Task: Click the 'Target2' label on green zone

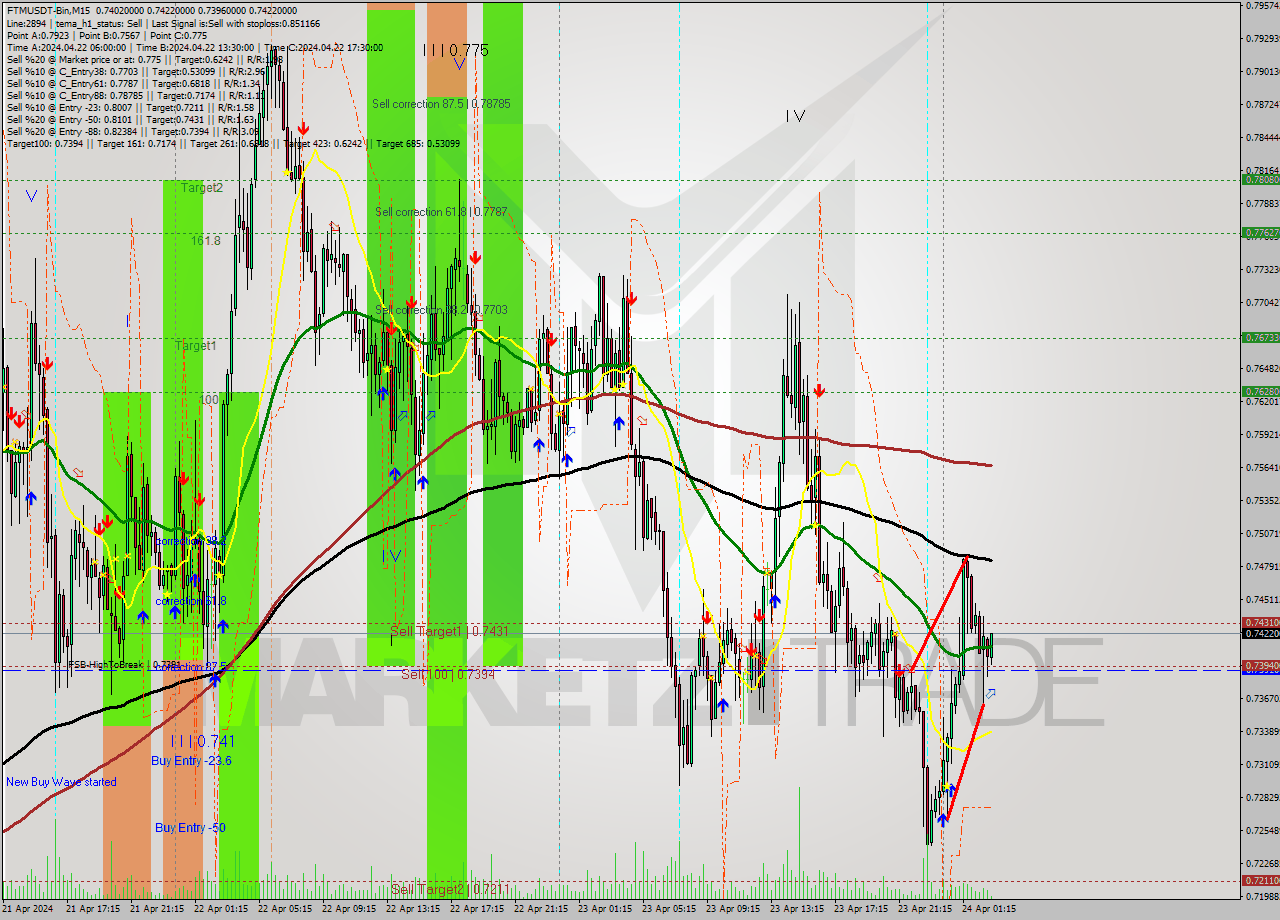Action: [x=201, y=187]
